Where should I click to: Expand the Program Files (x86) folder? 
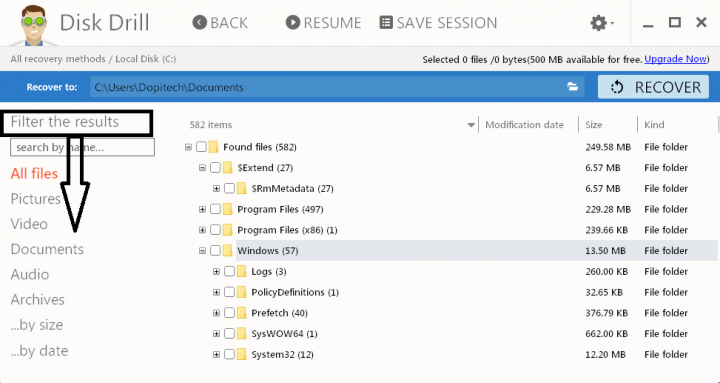(x=202, y=230)
